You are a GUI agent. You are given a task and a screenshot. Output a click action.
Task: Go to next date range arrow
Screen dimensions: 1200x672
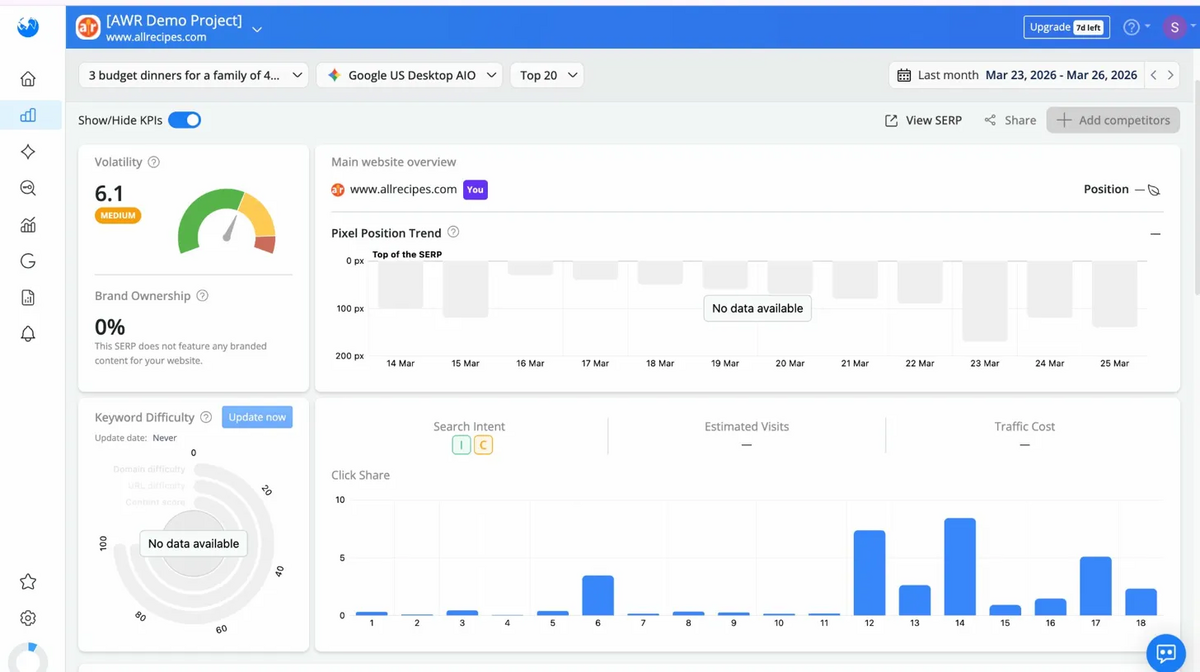(x=1171, y=75)
